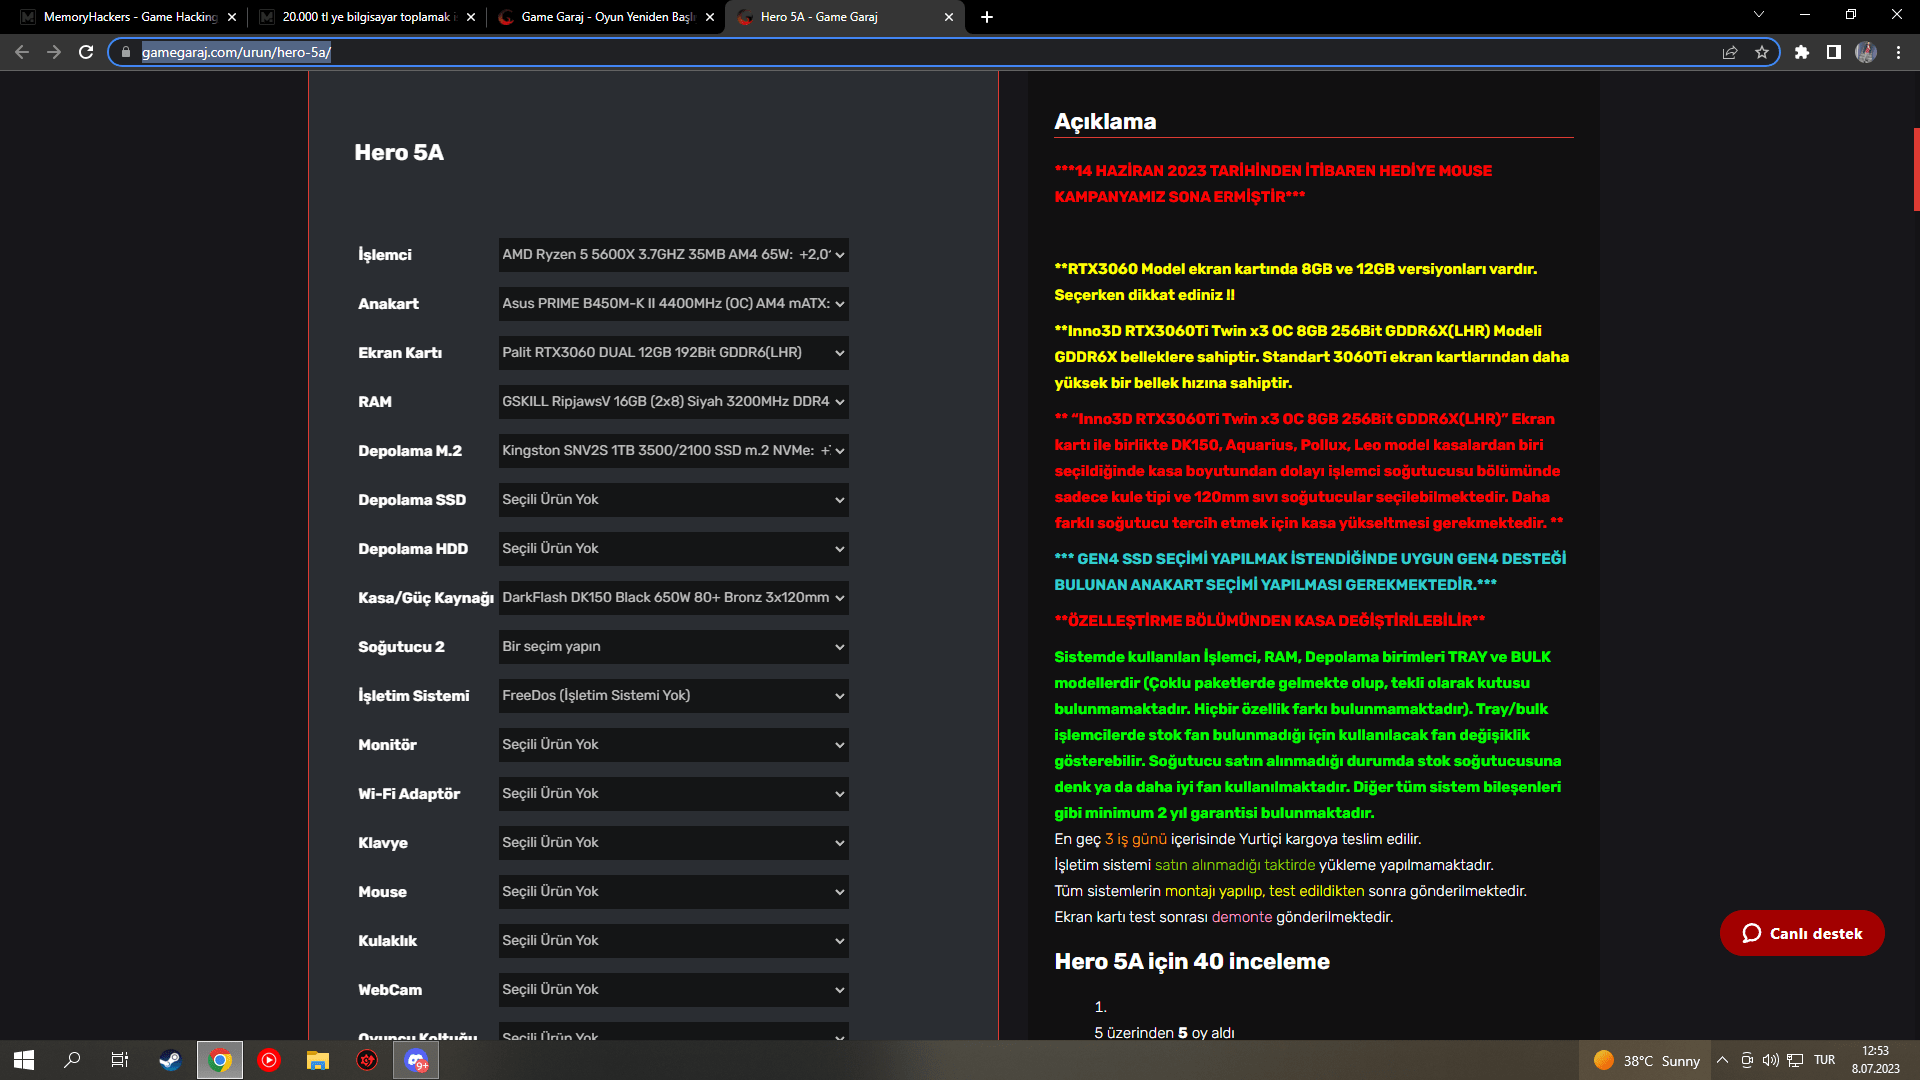Click the 'Hero 5A' product title
The height and width of the screenshot is (1080, 1920).
point(399,152)
